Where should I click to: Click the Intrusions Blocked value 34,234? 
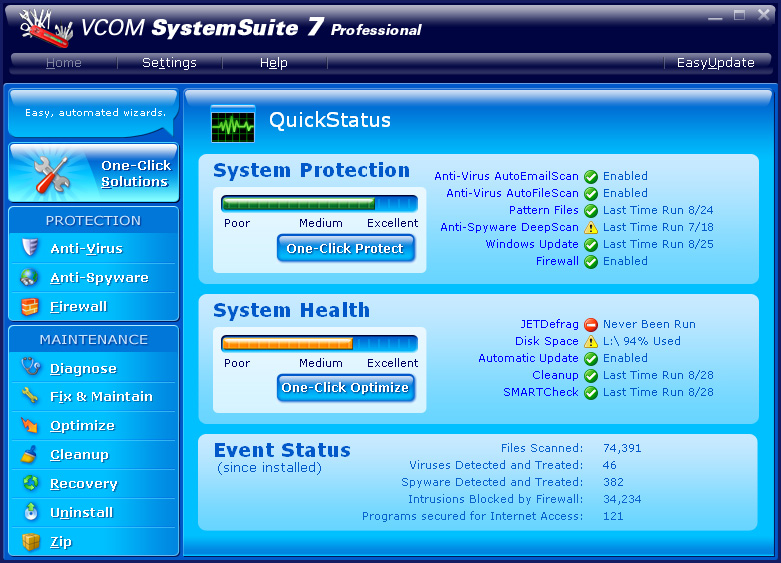click(x=622, y=499)
